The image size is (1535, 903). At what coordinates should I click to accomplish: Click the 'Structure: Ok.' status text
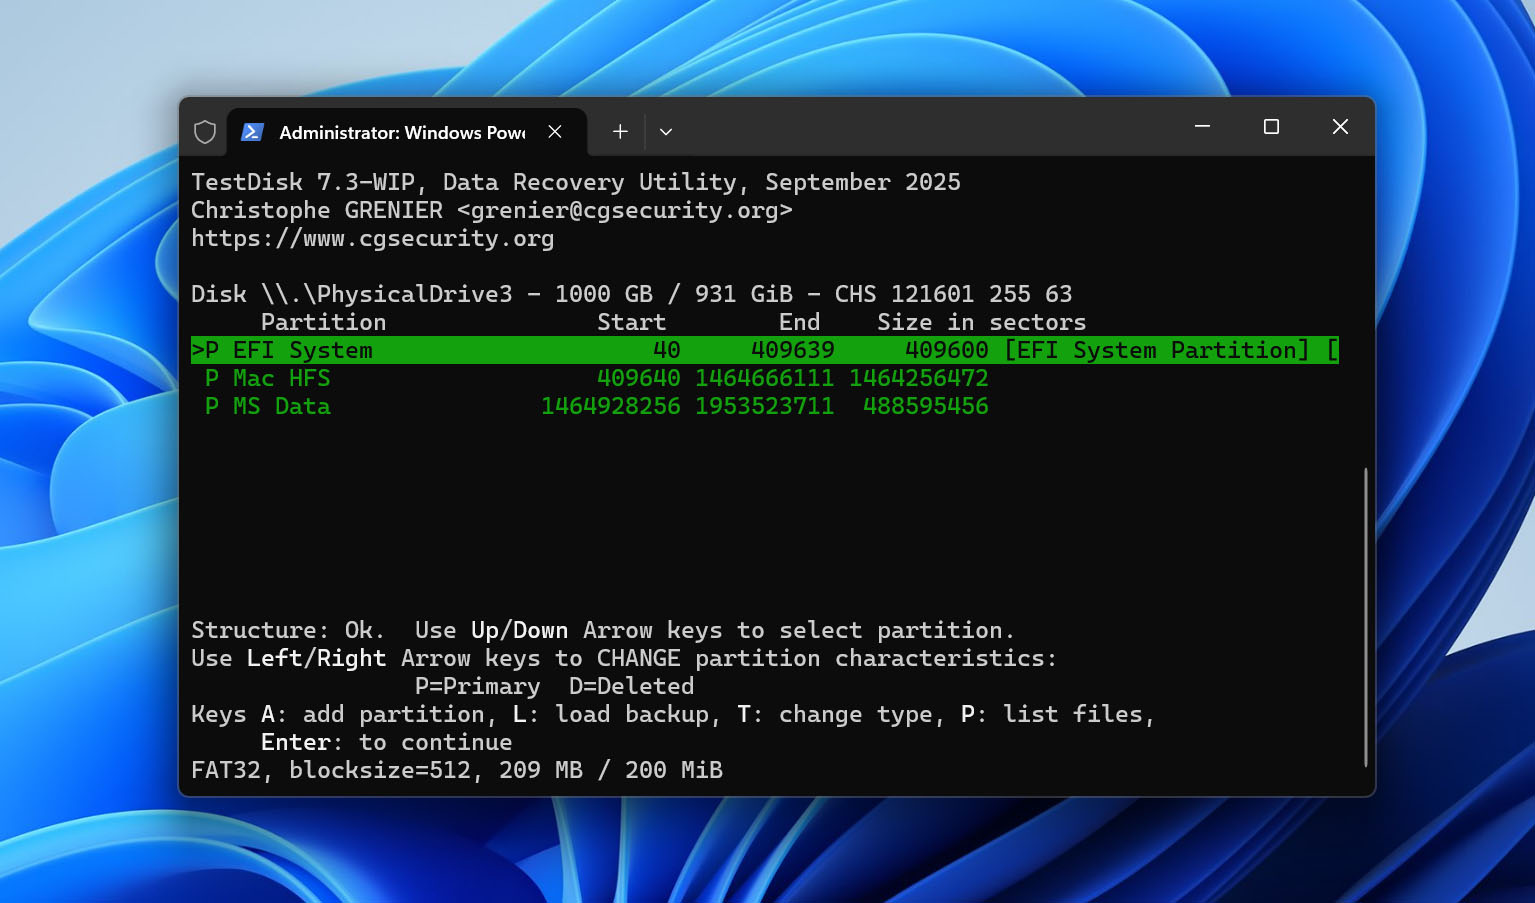click(289, 630)
